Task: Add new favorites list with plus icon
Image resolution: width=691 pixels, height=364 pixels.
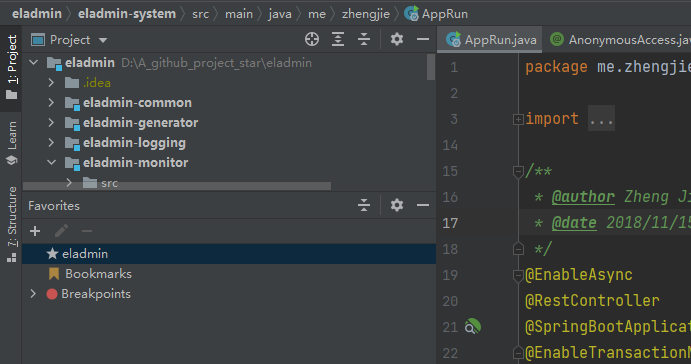Action: point(35,231)
